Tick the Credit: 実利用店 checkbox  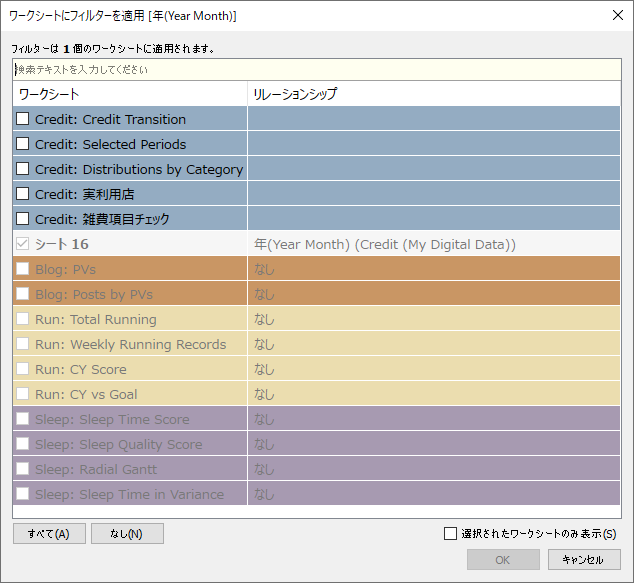click(x=23, y=194)
